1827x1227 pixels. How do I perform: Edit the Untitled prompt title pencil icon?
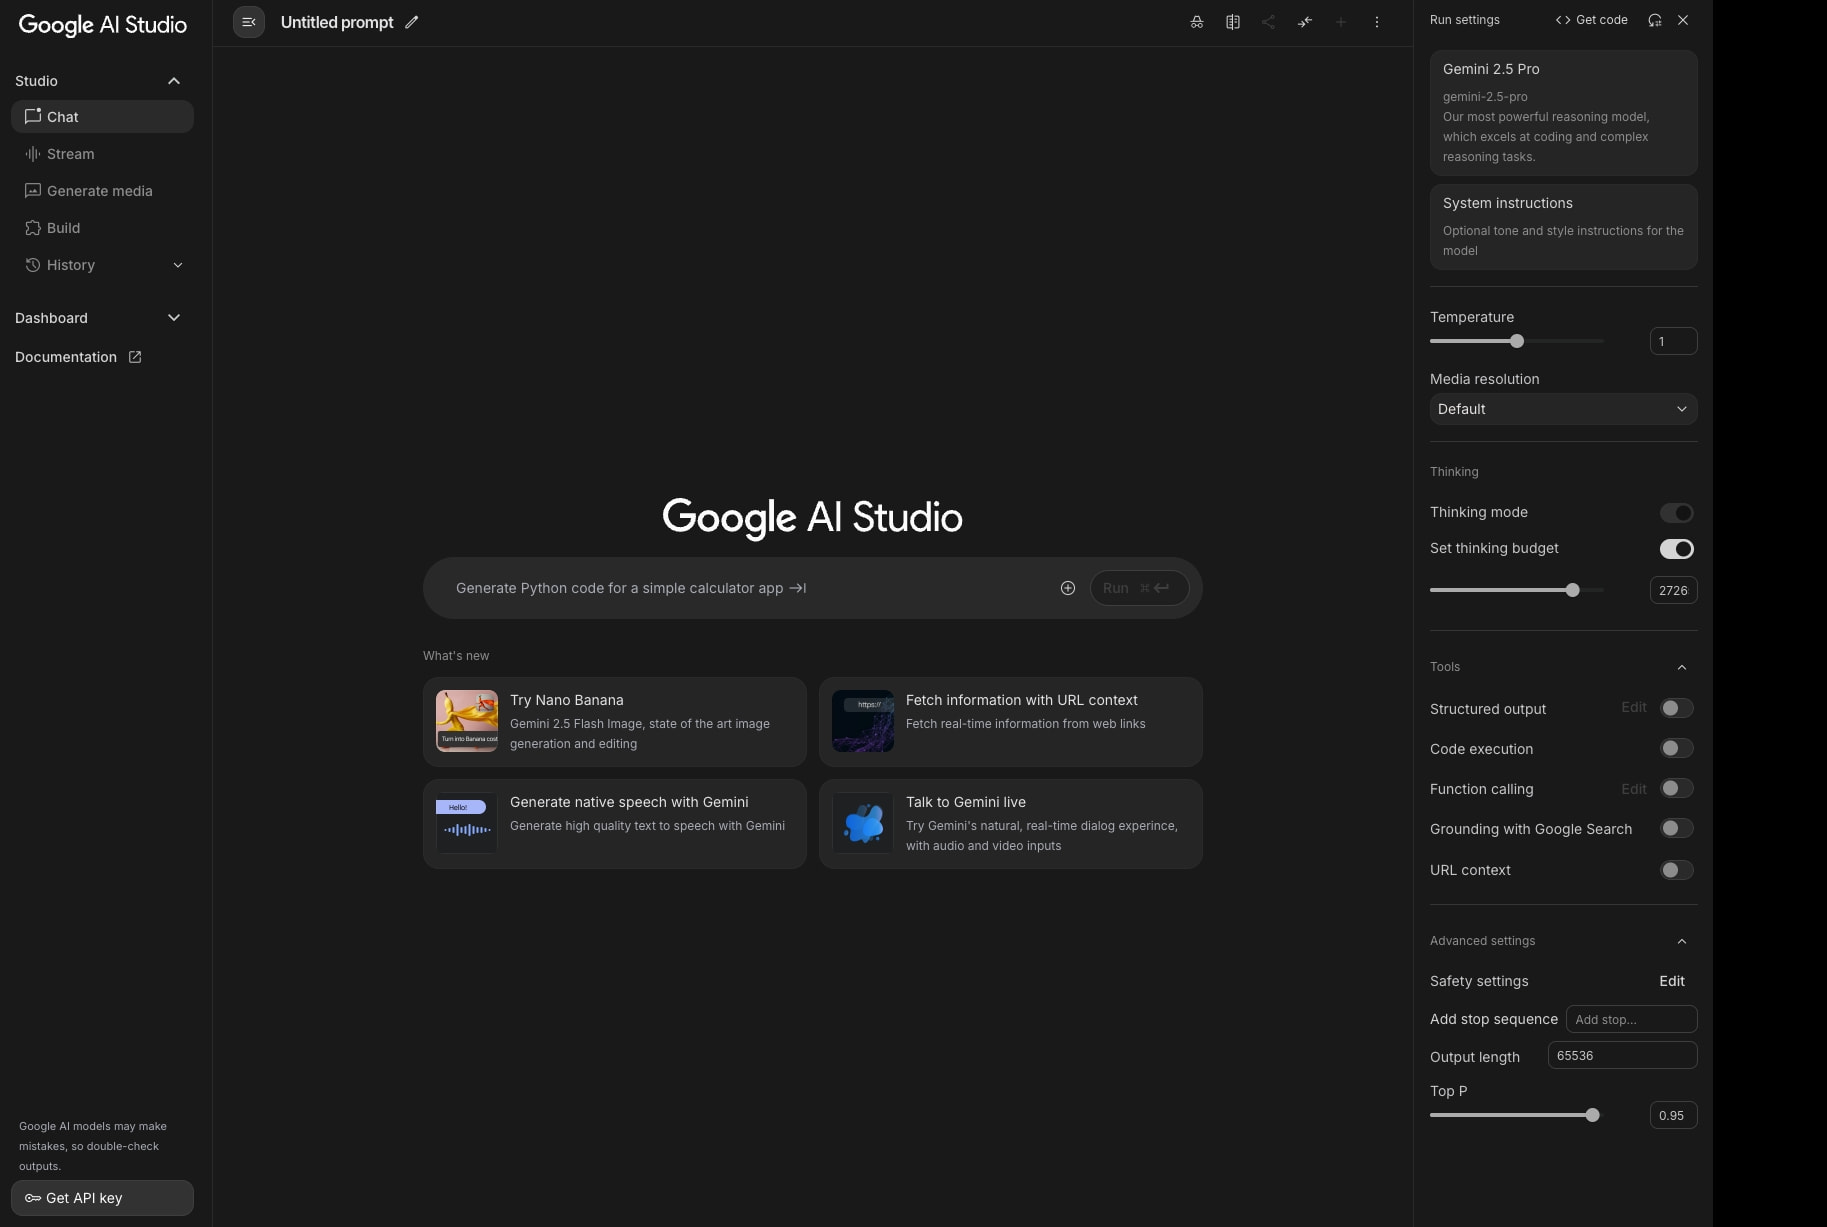pyautogui.click(x=411, y=22)
